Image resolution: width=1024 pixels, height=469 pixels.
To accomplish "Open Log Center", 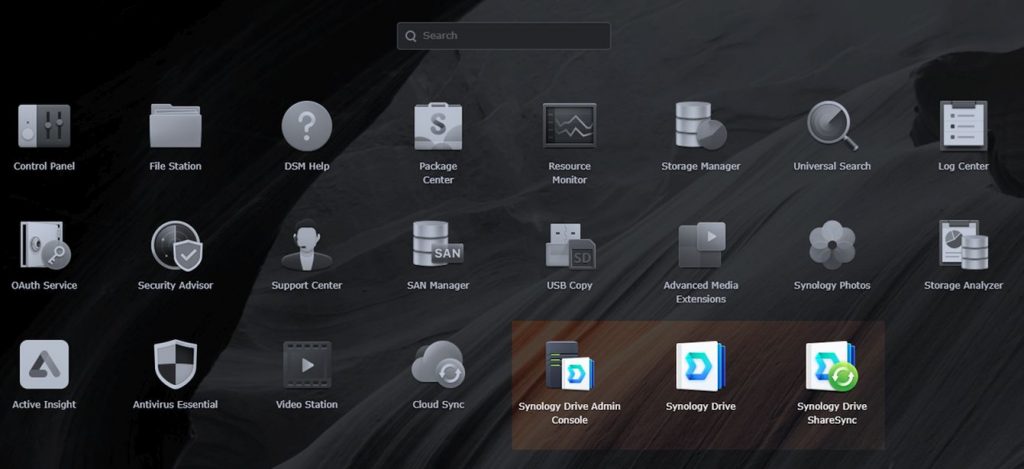I will pyautogui.click(x=963, y=125).
